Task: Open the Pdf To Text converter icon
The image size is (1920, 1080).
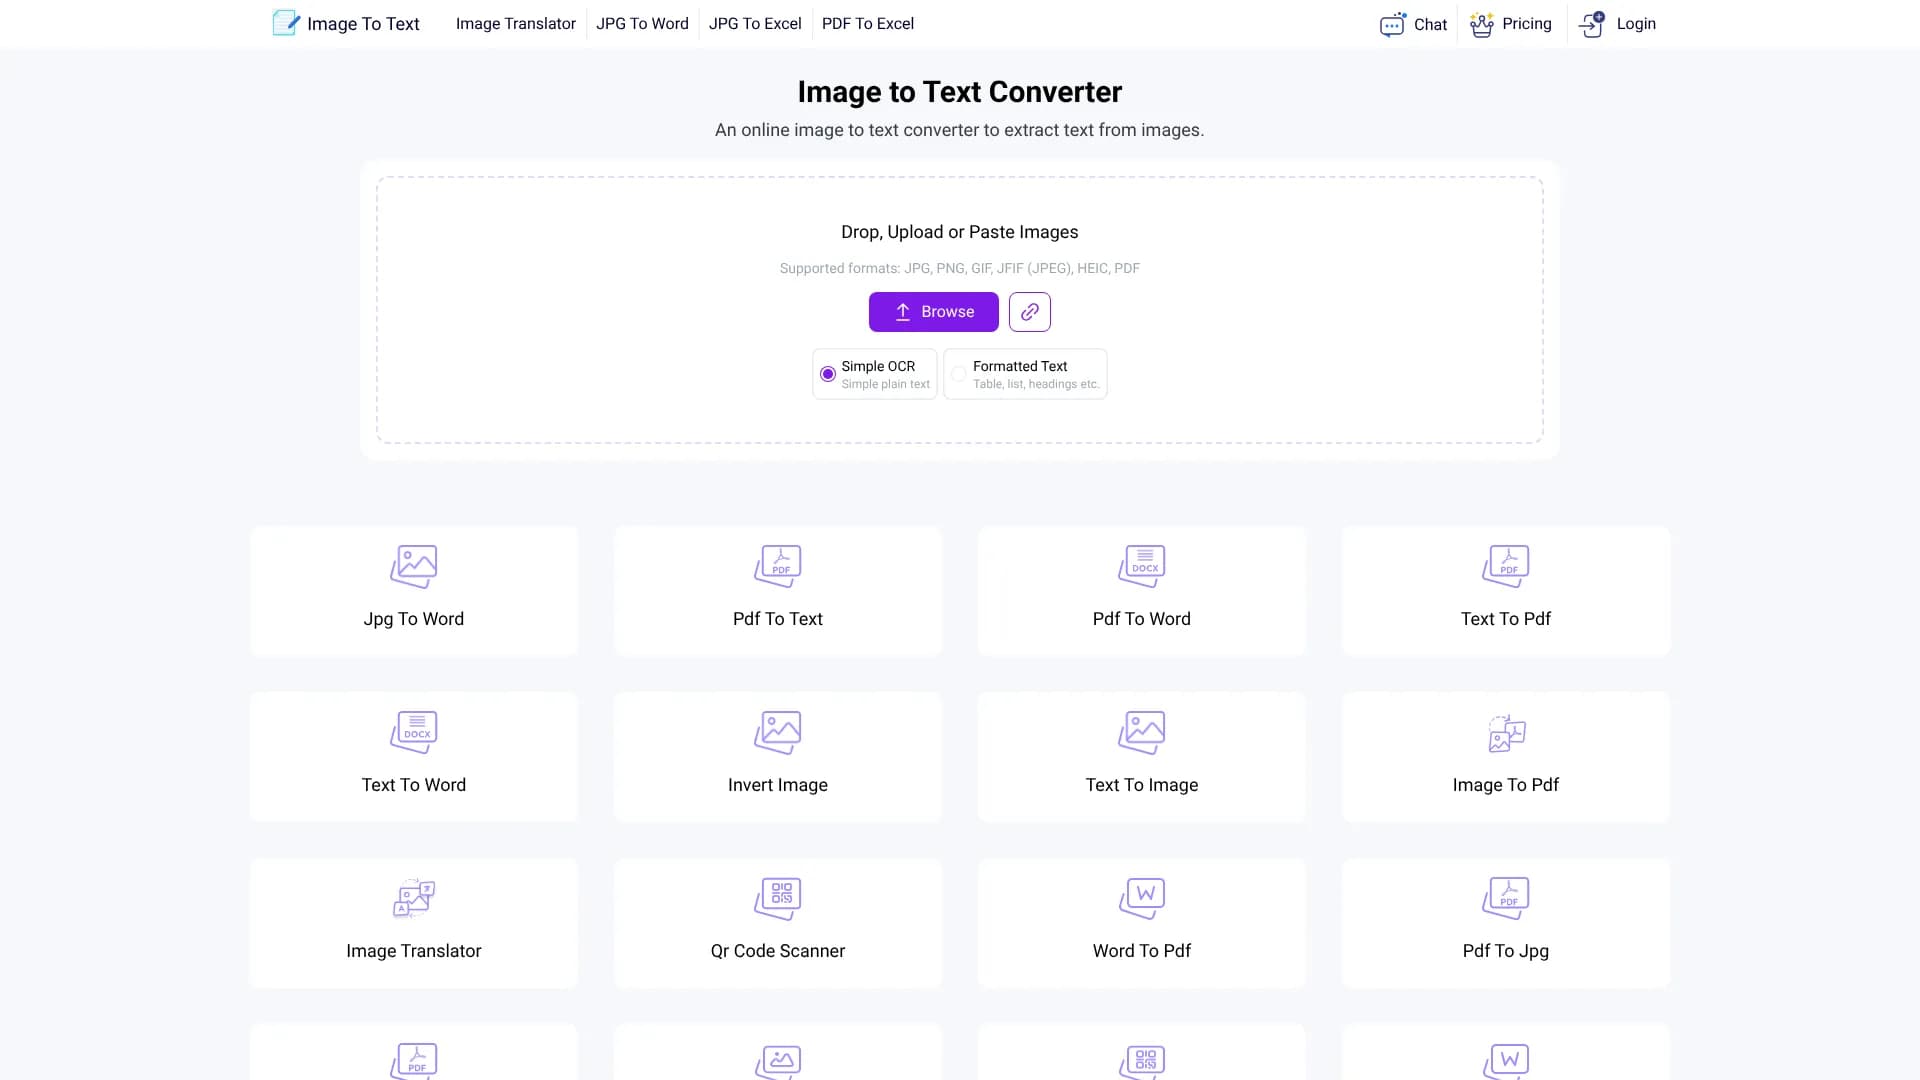Action: 778,565
